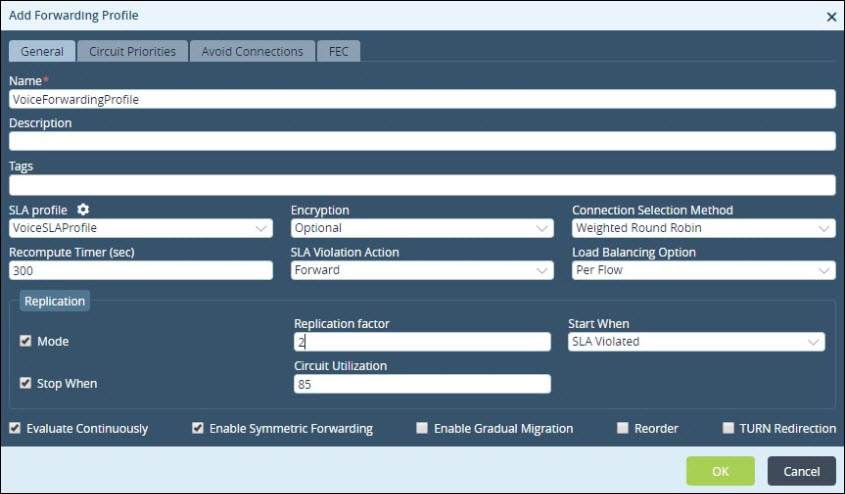This screenshot has width=845, height=494.
Task: Switch to the FEC tab
Action: (x=338, y=51)
